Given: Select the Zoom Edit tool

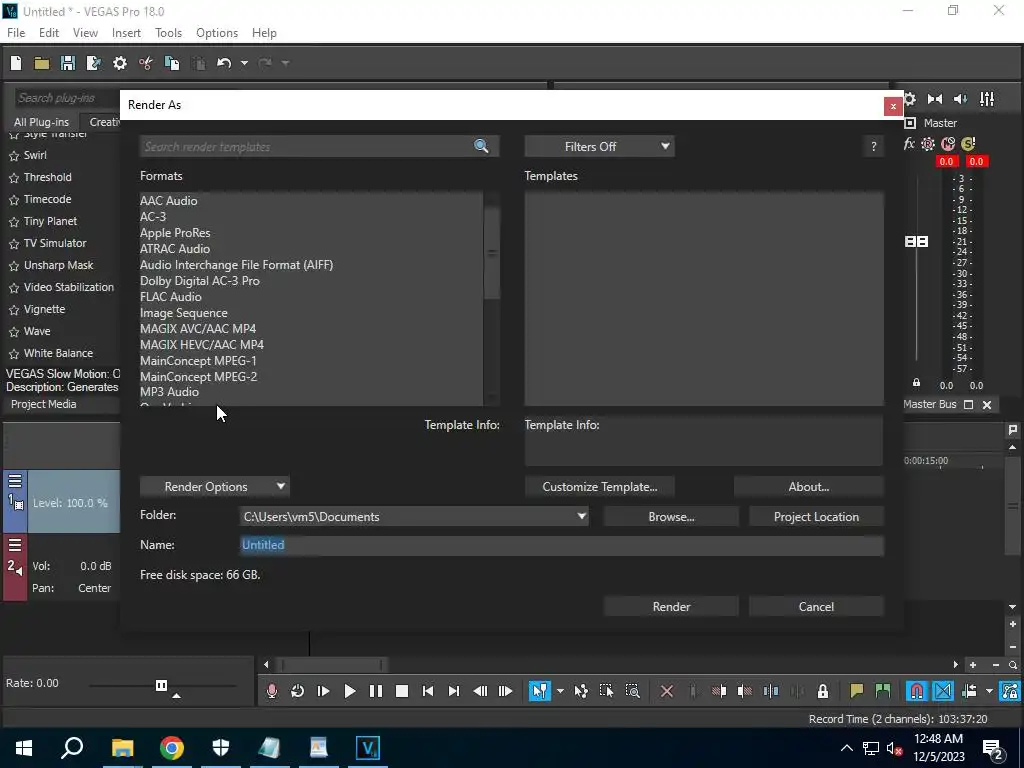Looking at the screenshot, I should 632,691.
